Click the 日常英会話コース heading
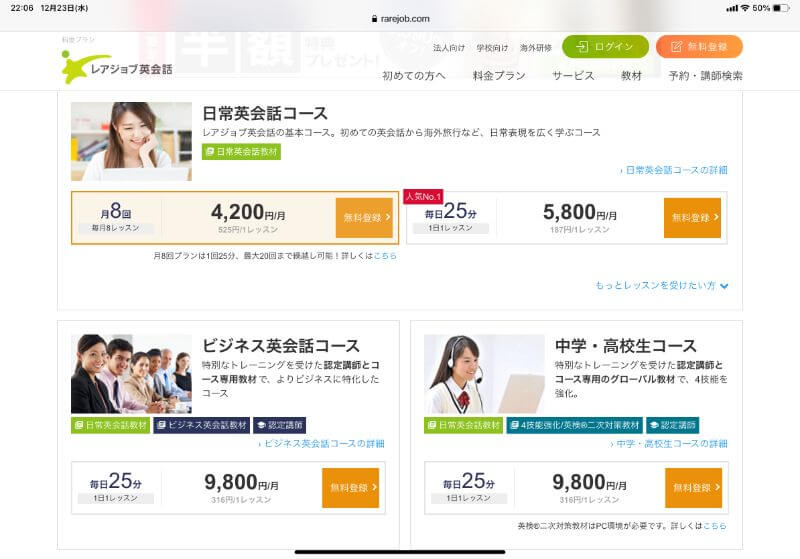 265,113
